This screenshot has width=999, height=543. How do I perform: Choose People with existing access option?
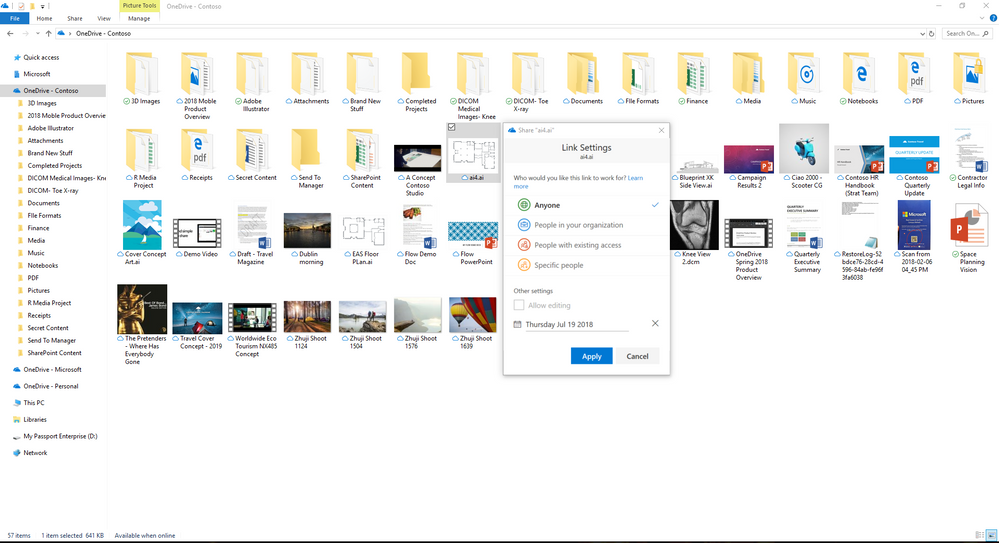(586, 245)
